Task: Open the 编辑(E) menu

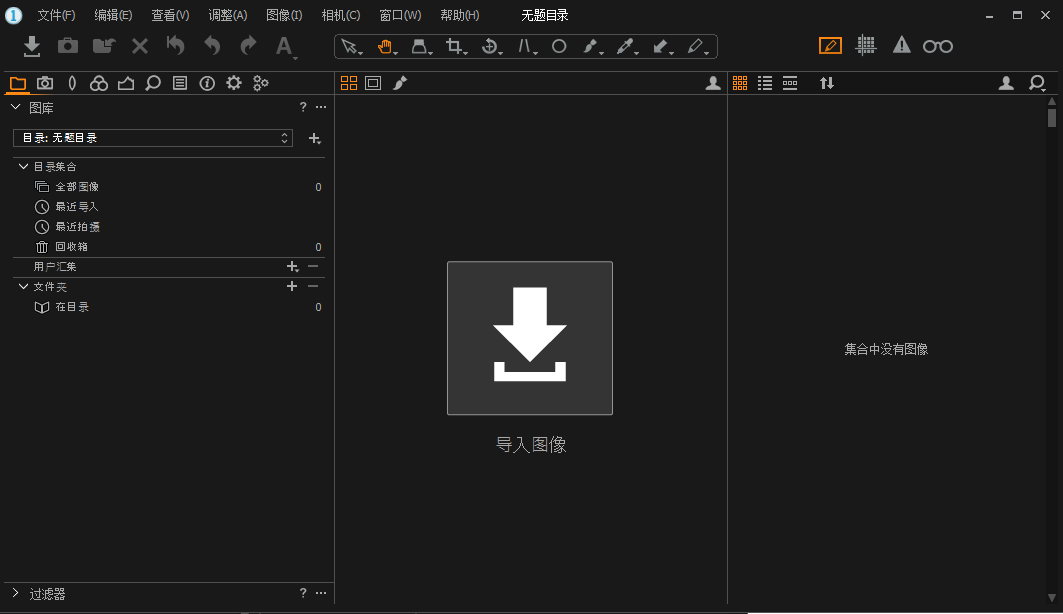Action: [113, 15]
